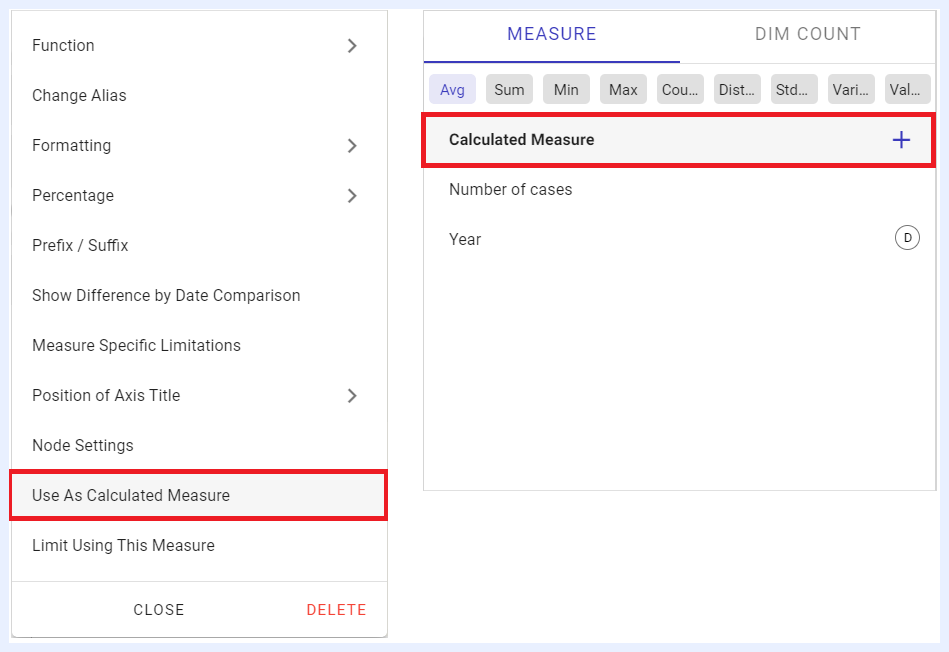949x652 pixels.
Task: Open Node Settings entry
Action: (x=199, y=446)
